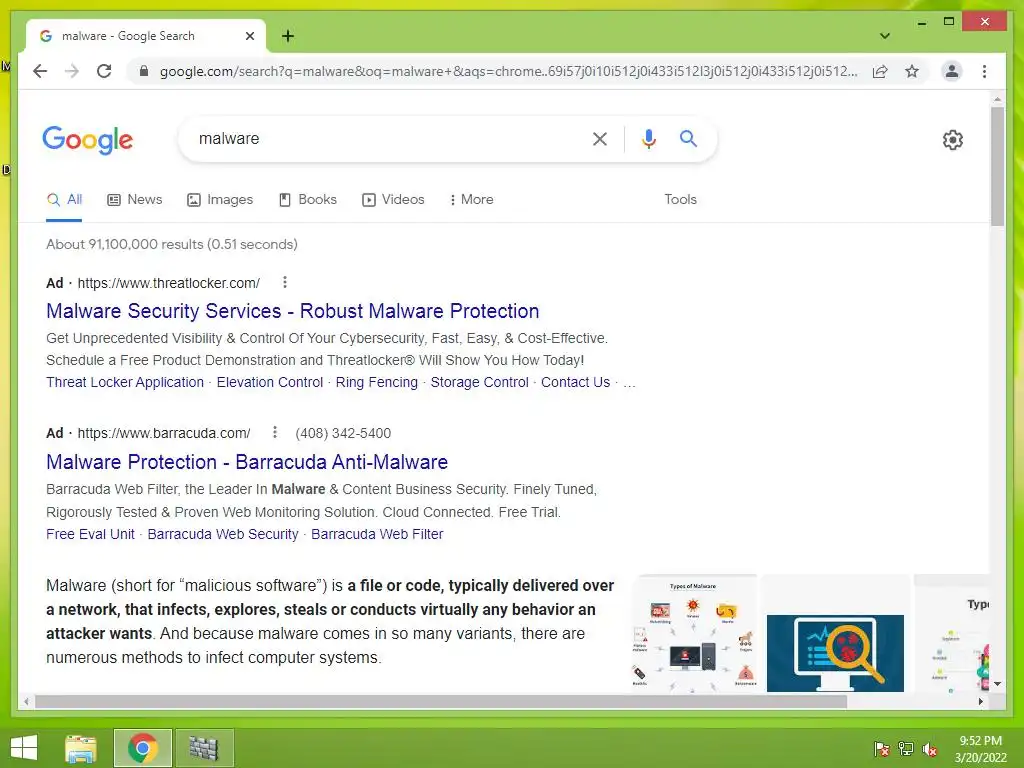Click the muted volume tray icon
The width and height of the screenshot is (1024, 768).
pos(930,748)
